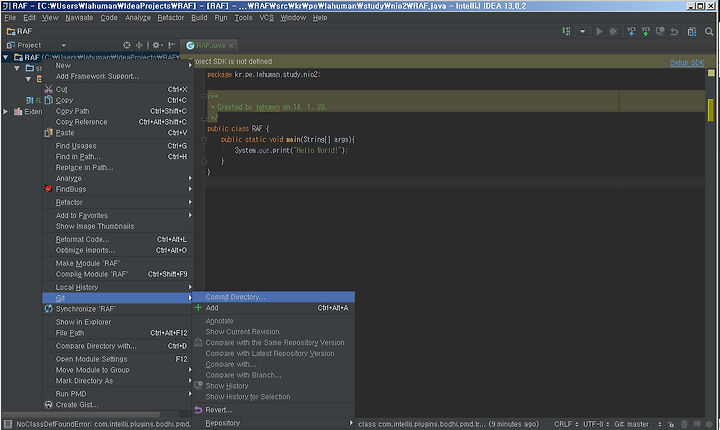The height and width of the screenshot is (430, 720).
Task: Click the RAF breadcrumb in navigation bar
Action: [x=20, y=31]
